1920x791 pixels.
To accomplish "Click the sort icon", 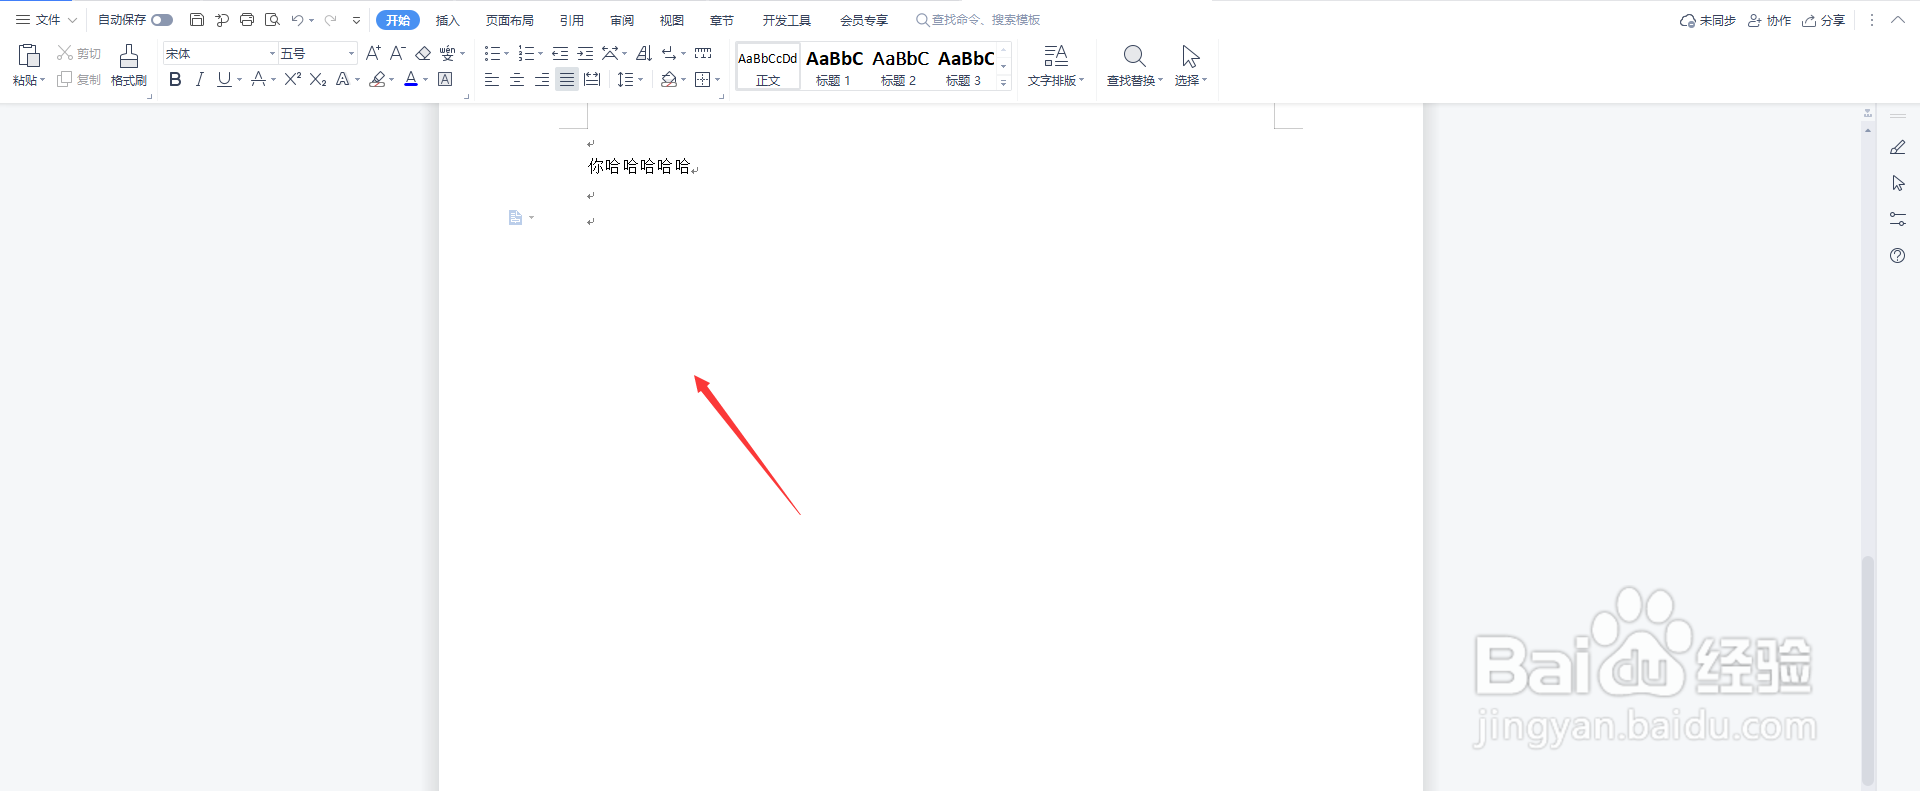I will coord(644,53).
